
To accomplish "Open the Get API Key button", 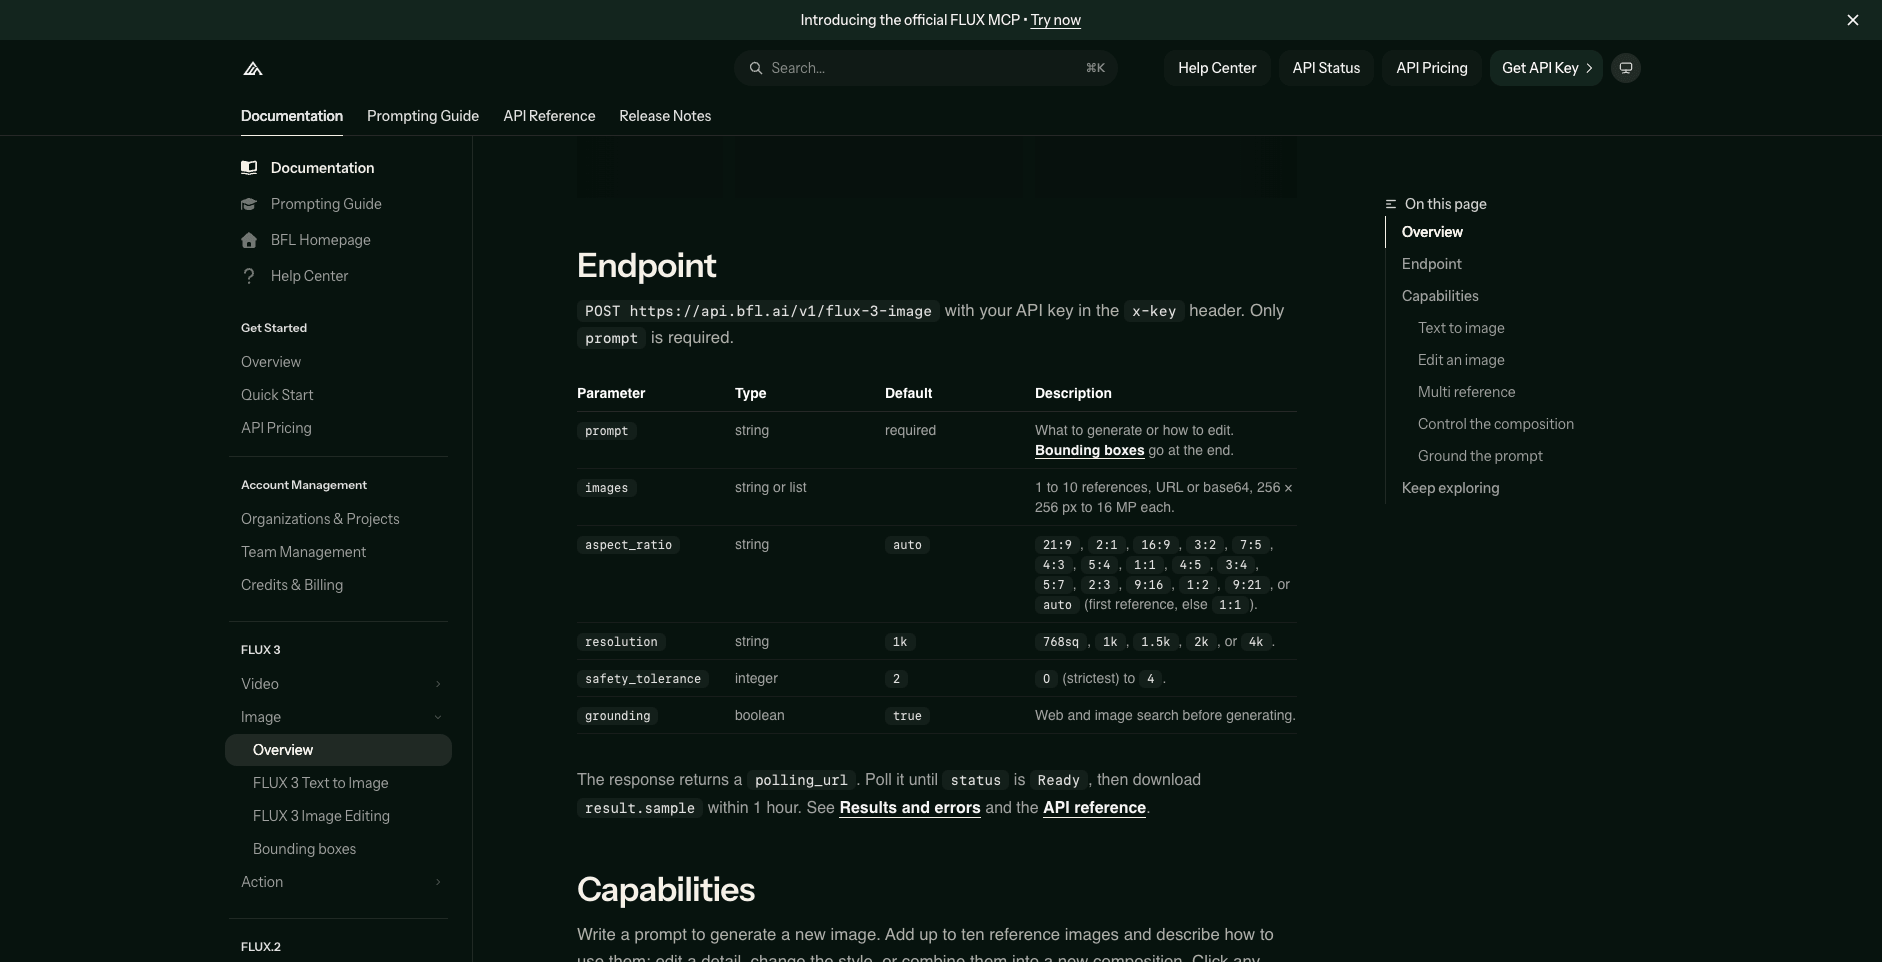I will click(x=1546, y=68).
